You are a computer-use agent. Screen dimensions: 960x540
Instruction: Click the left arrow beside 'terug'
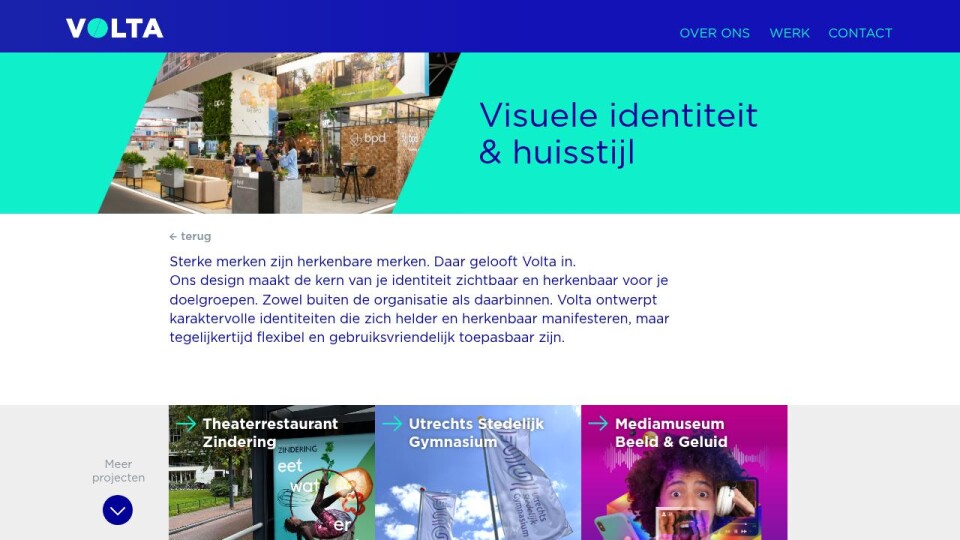coord(173,237)
